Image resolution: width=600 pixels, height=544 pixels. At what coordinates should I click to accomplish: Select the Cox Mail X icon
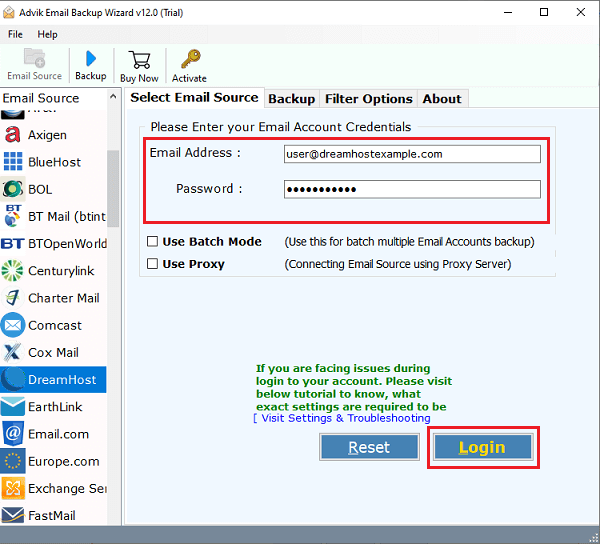coord(13,352)
